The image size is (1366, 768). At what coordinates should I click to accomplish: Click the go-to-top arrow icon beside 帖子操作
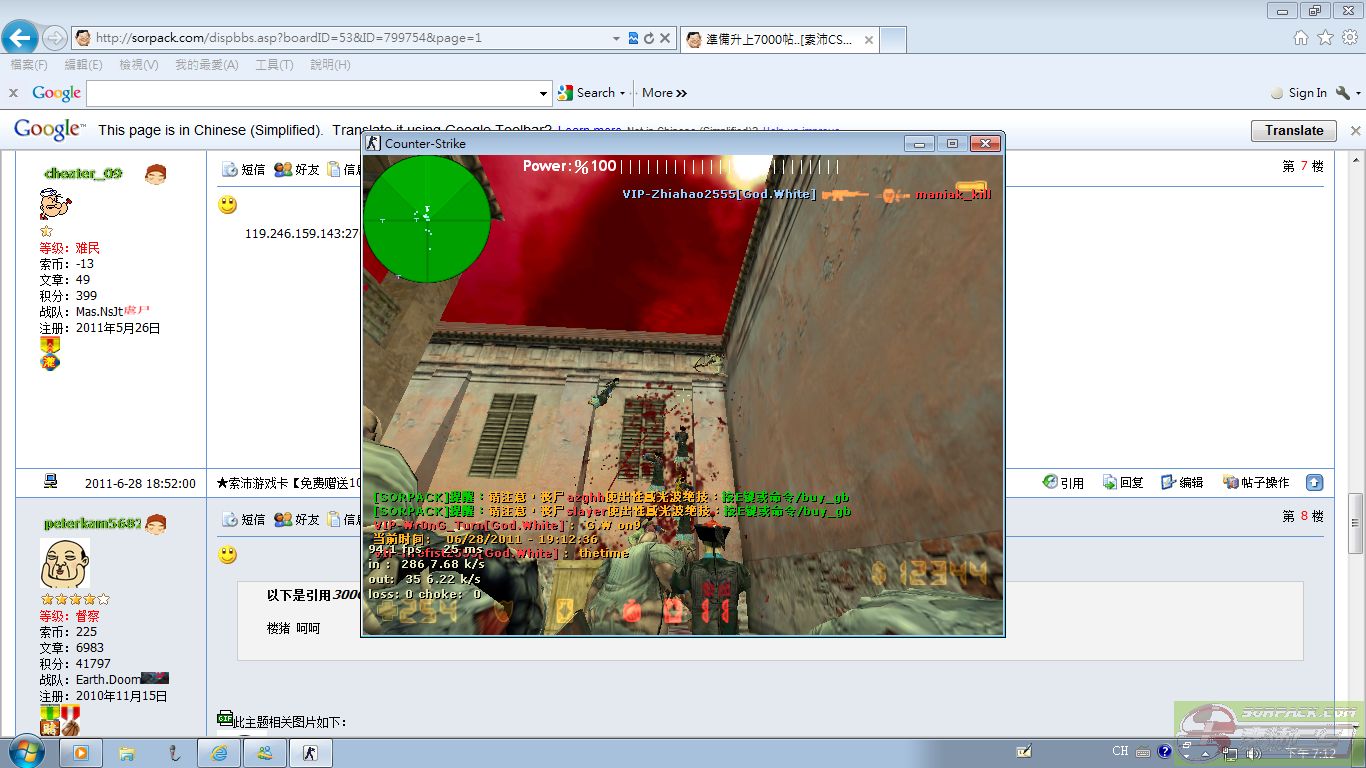pyautogui.click(x=1314, y=482)
